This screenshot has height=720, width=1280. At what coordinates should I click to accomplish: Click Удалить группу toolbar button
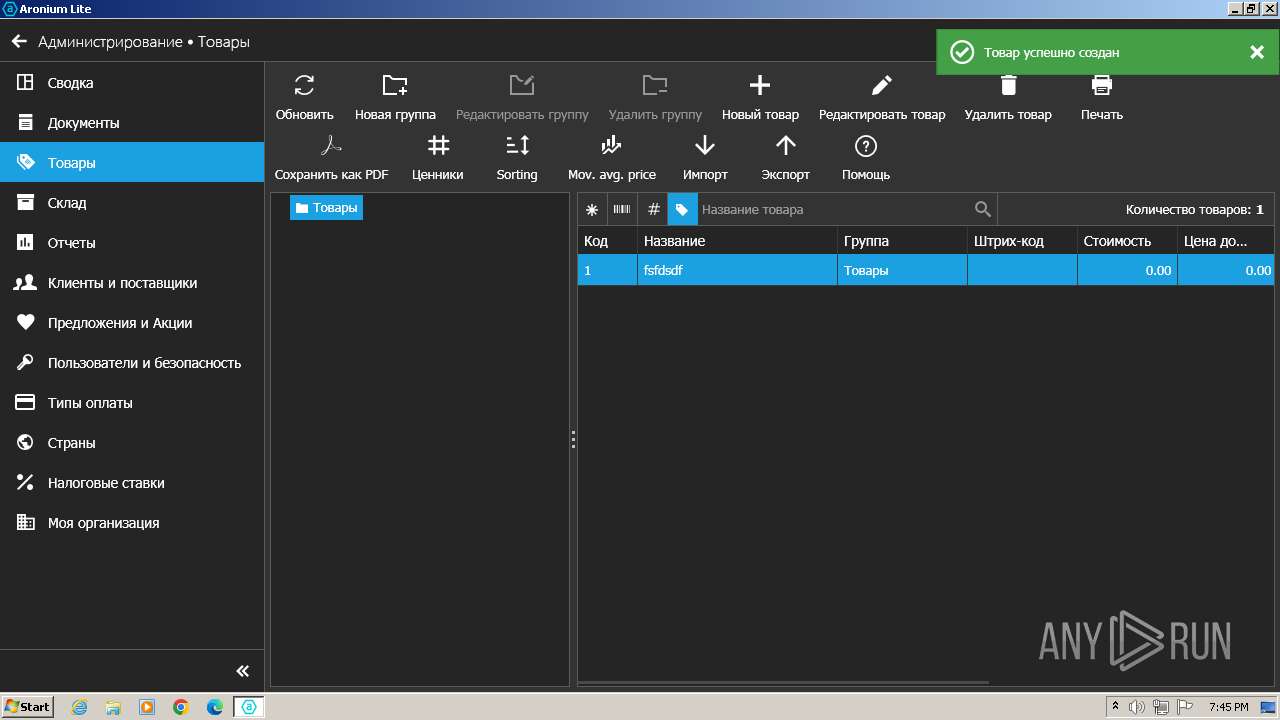click(655, 97)
